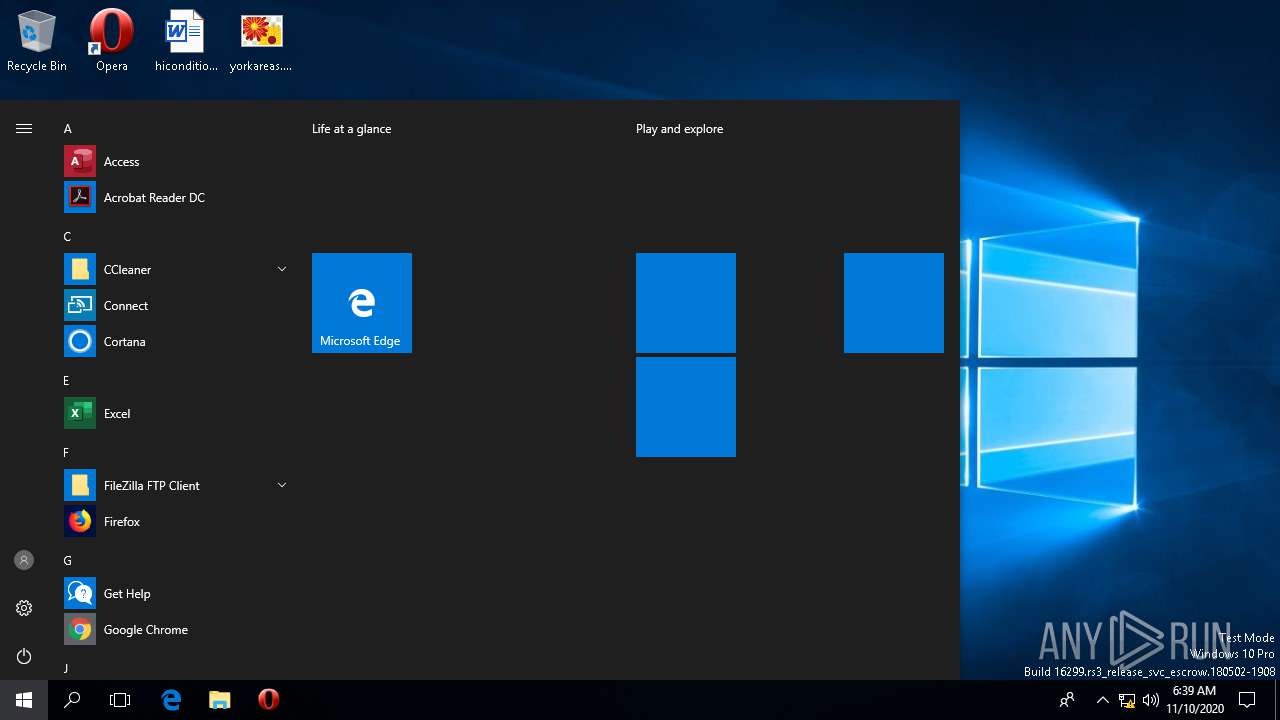This screenshot has height=720, width=1280.
Task: Open the taskbar Search icon
Action: [x=72, y=700]
